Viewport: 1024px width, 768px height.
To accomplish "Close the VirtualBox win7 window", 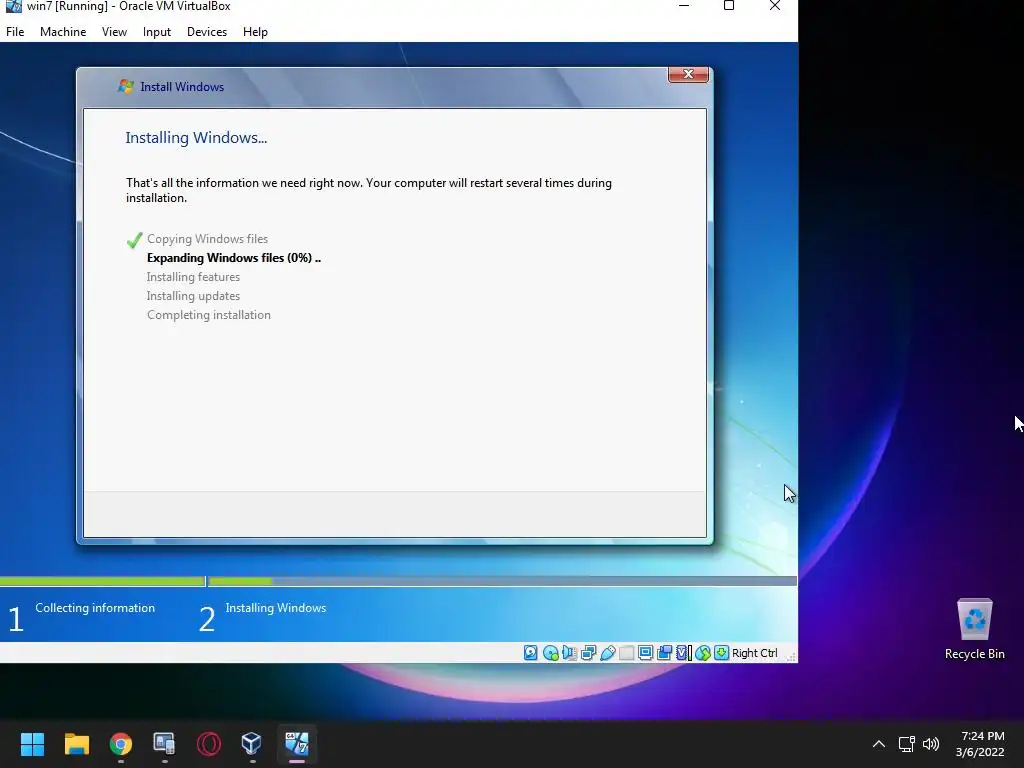I will pos(775,6).
